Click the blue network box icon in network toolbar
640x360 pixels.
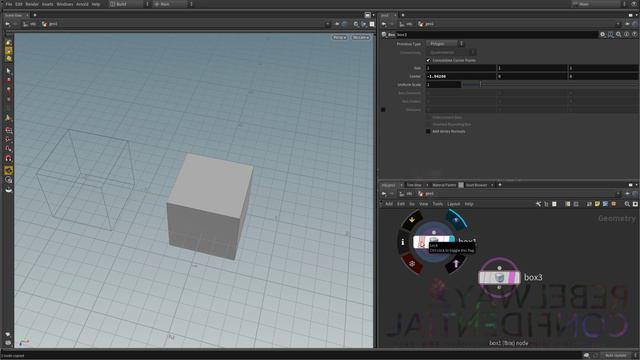coord(605,204)
